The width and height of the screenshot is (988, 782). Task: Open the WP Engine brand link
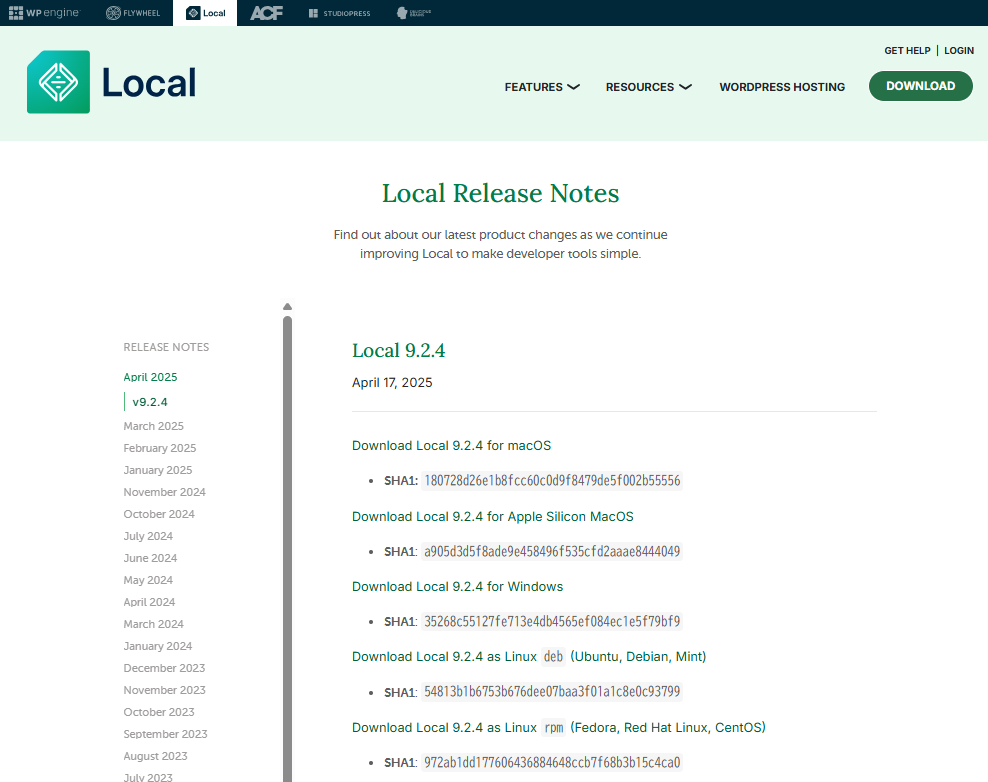[x=45, y=13]
